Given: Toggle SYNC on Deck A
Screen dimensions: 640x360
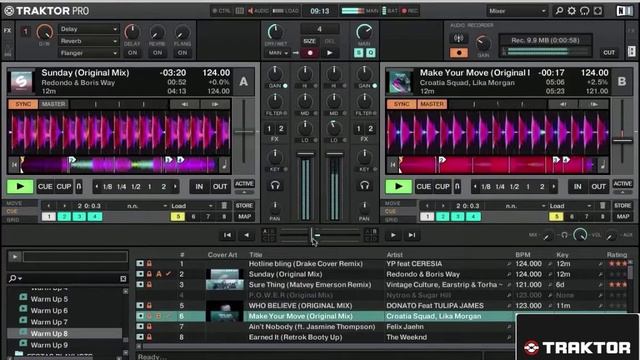Looking at the screenshot, I should pos(23,104).
